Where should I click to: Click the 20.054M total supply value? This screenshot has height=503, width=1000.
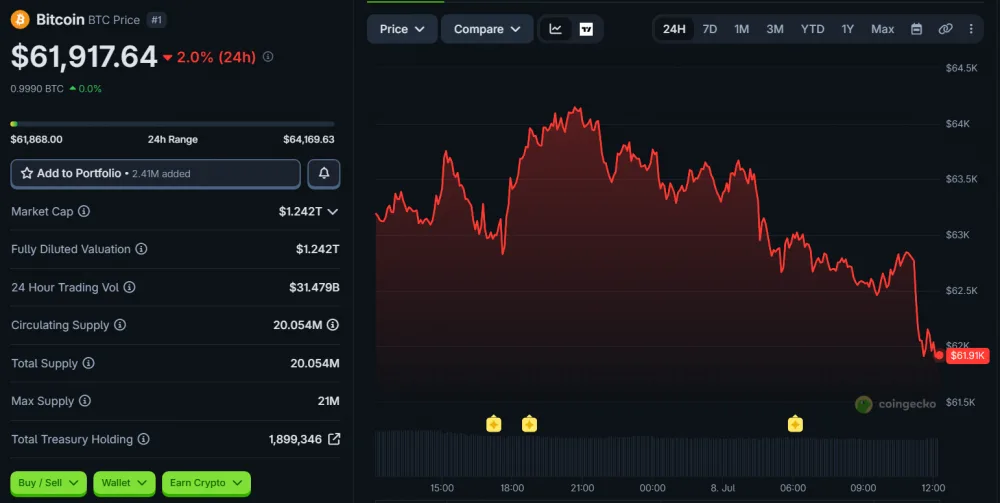click(315, 363)
